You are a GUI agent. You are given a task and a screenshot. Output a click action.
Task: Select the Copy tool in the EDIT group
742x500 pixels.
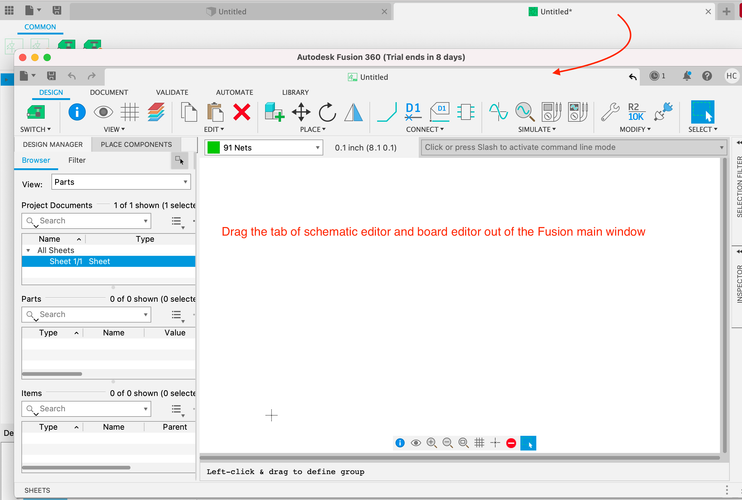[x=189, y=112]
